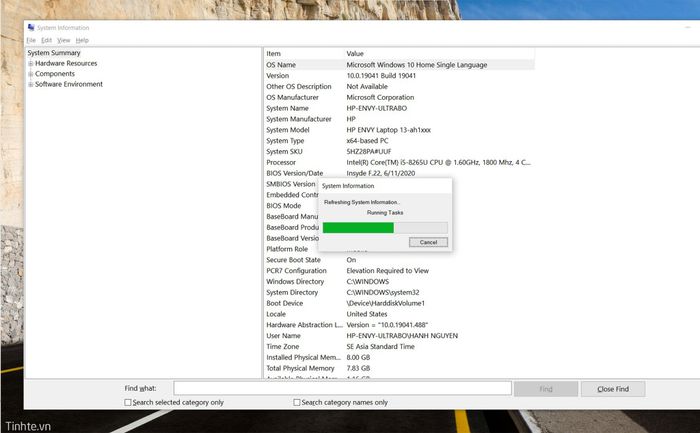Click the Total Physical Memory row
Screen dimensions: 700x433
[399, 368]
